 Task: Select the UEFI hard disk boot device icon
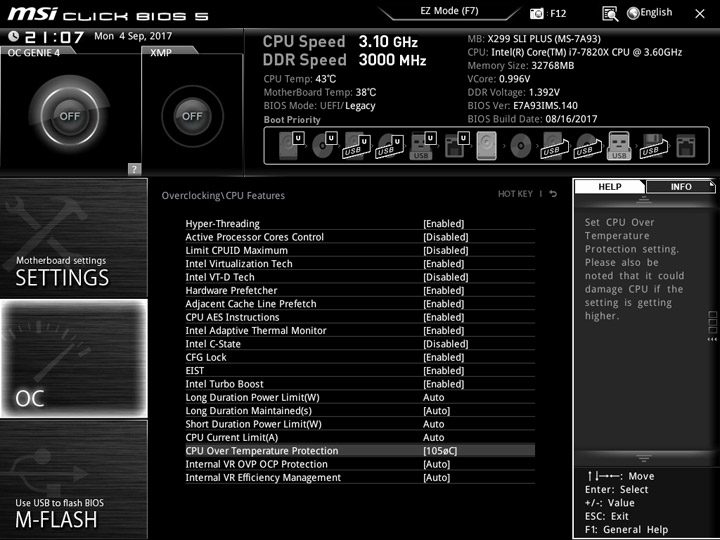(291, 146)
